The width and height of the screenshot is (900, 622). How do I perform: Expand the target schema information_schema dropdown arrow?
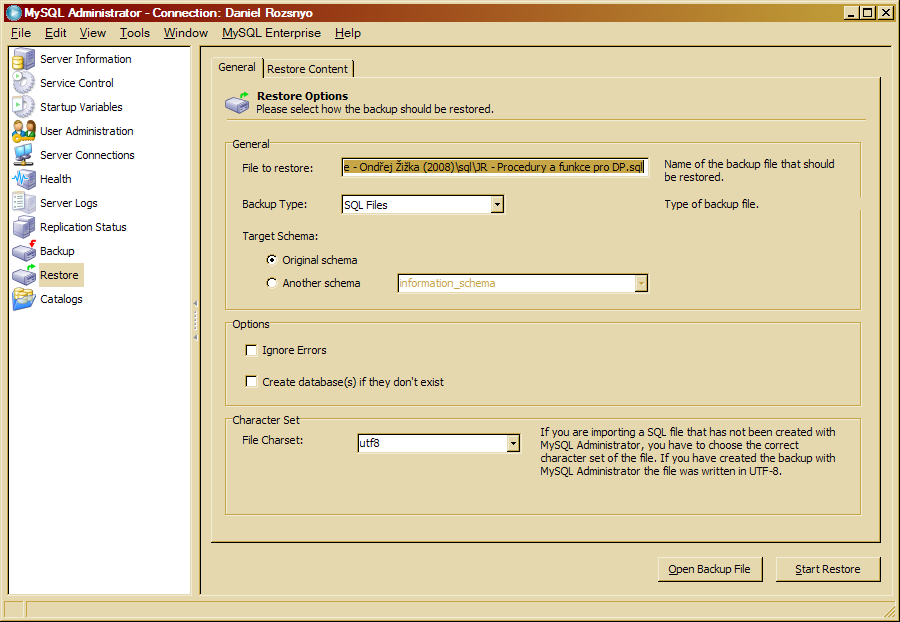pos(641,283)
